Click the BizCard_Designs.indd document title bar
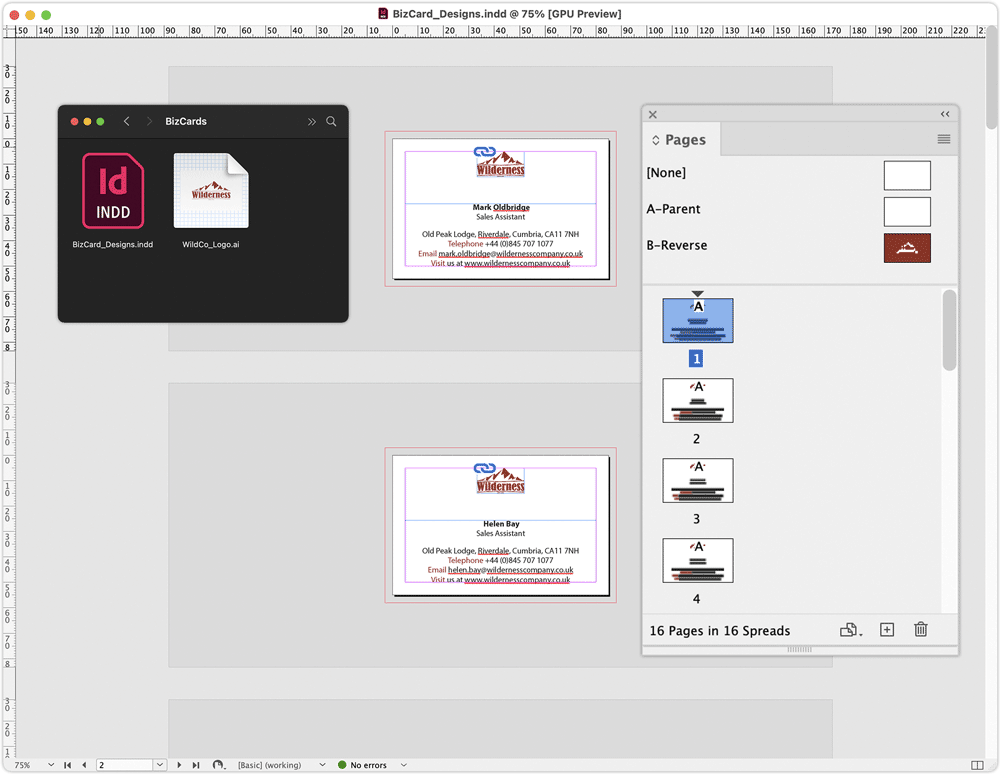 (500, 13)
